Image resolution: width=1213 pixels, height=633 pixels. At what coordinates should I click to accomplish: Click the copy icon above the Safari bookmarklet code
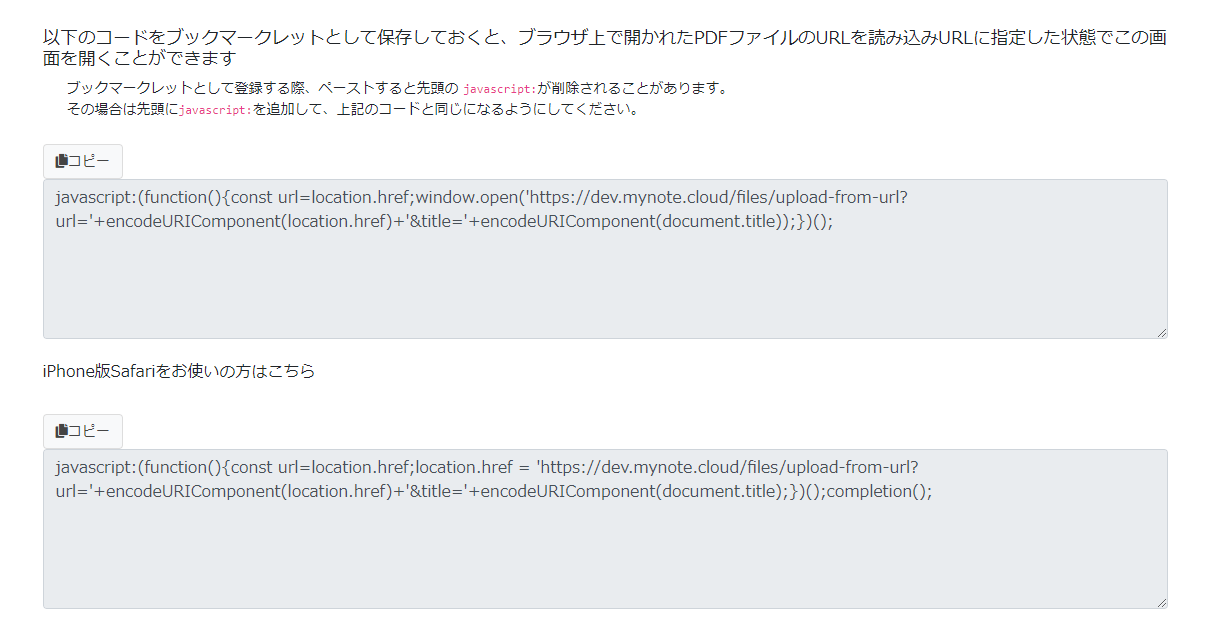click(60, 431)
